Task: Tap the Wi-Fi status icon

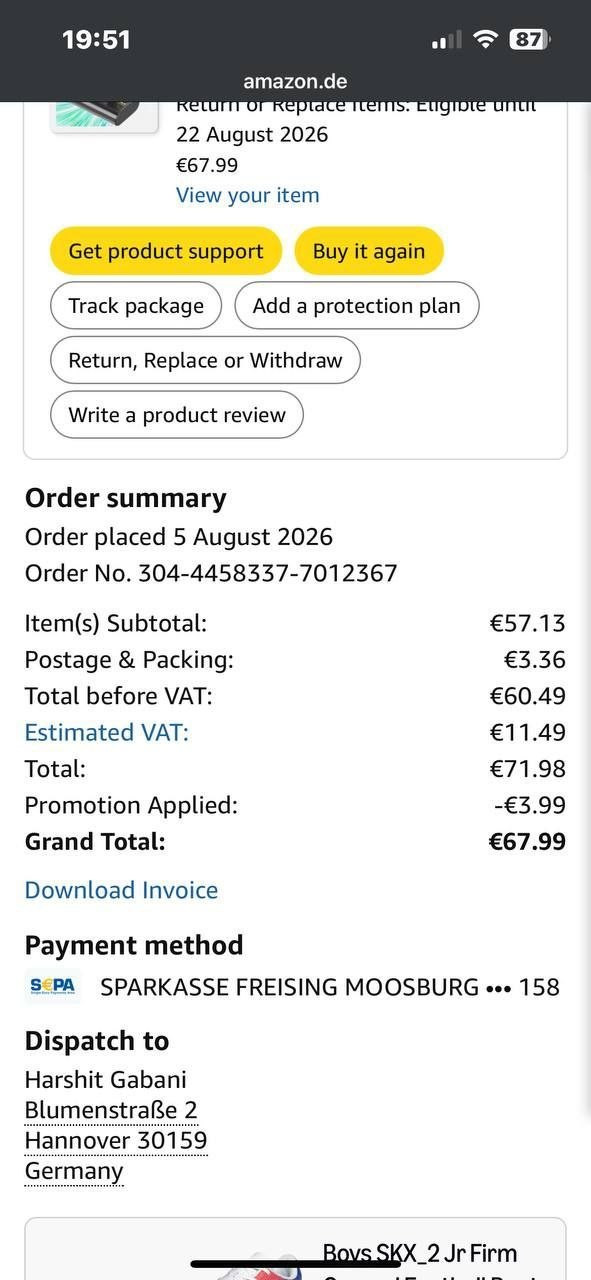Action: point(486,39)
